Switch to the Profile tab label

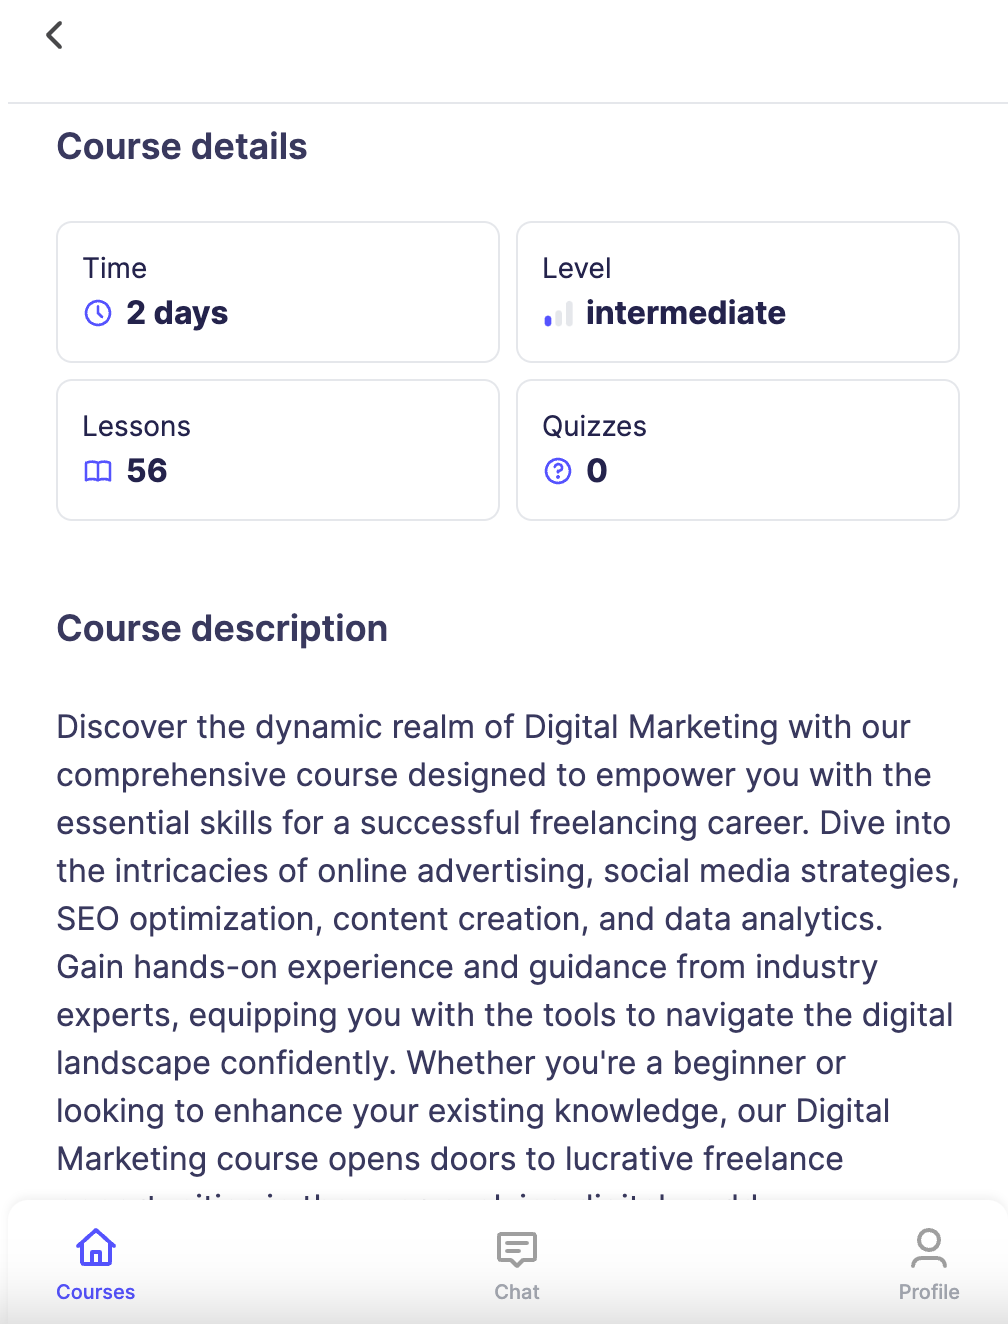pyautogui.click(x=929, y=1292)
